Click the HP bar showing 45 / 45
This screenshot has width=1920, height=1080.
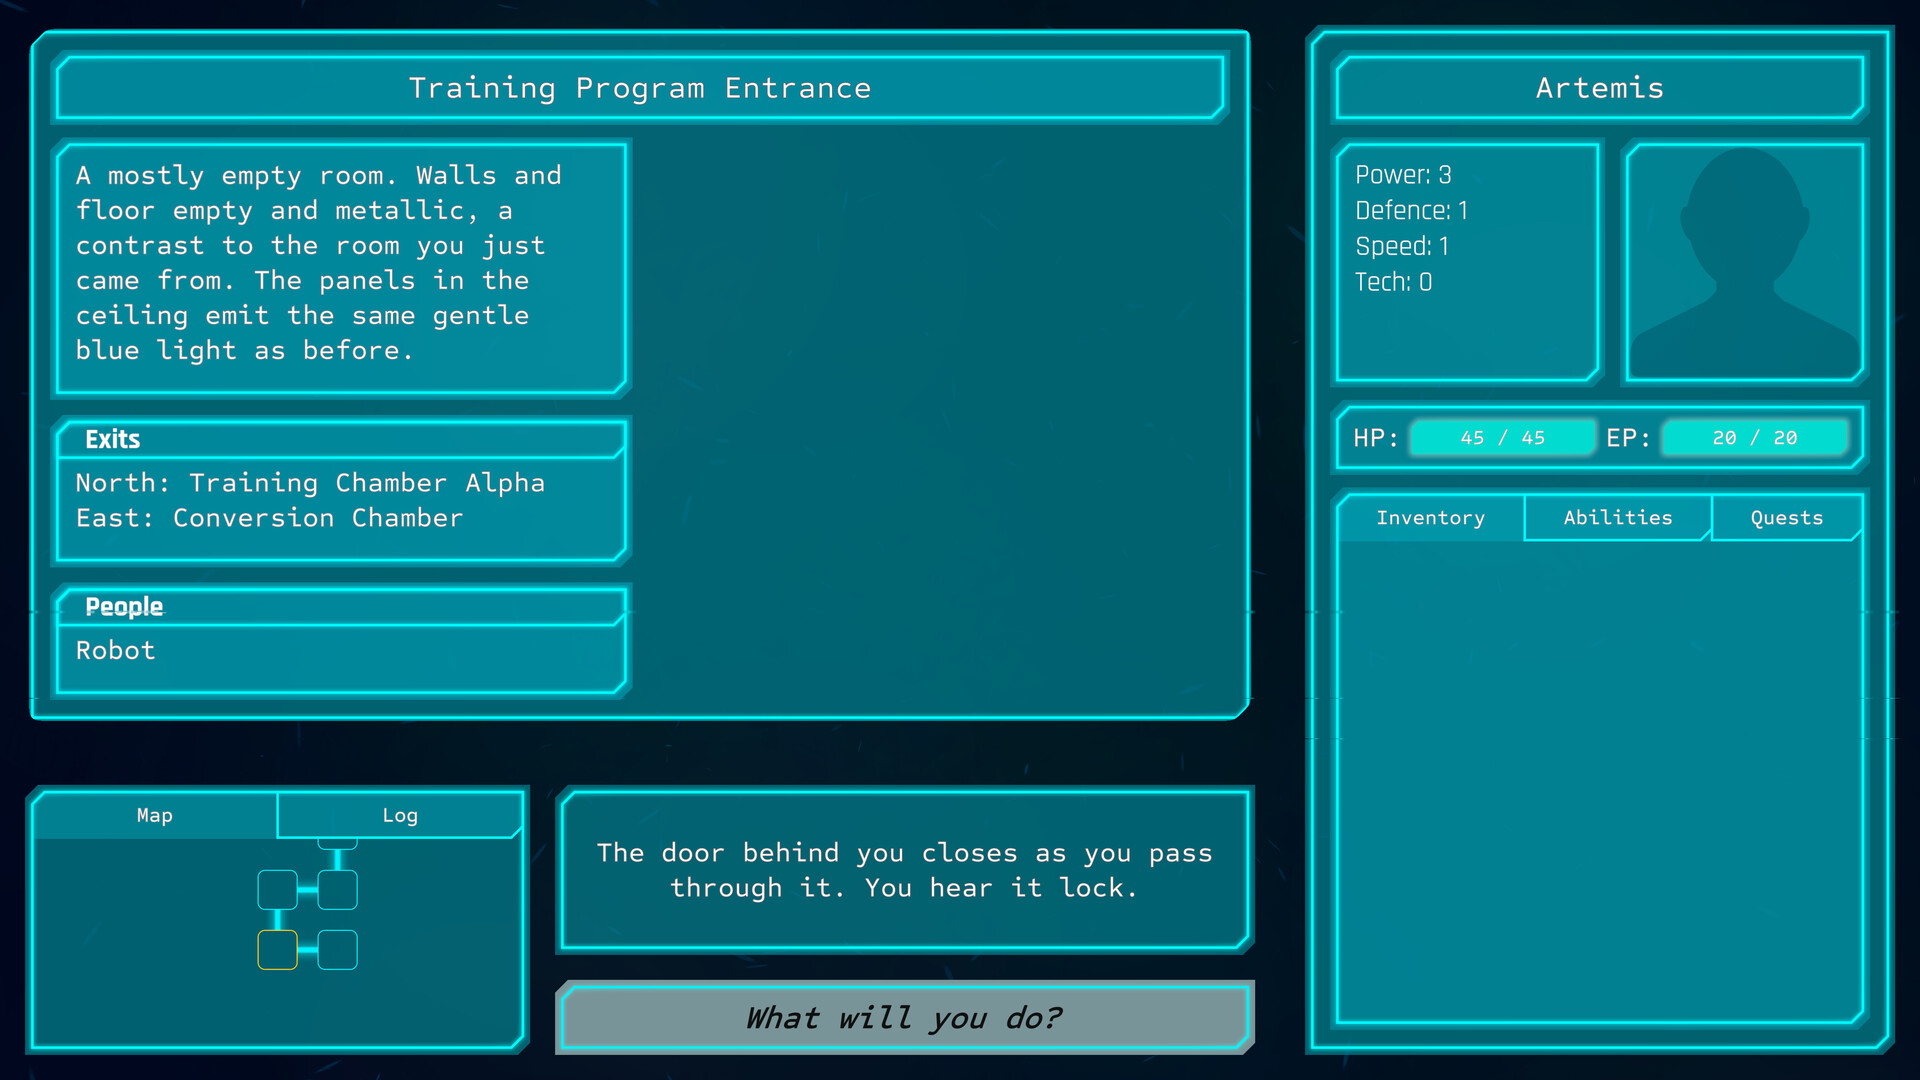coord(1502,438)
